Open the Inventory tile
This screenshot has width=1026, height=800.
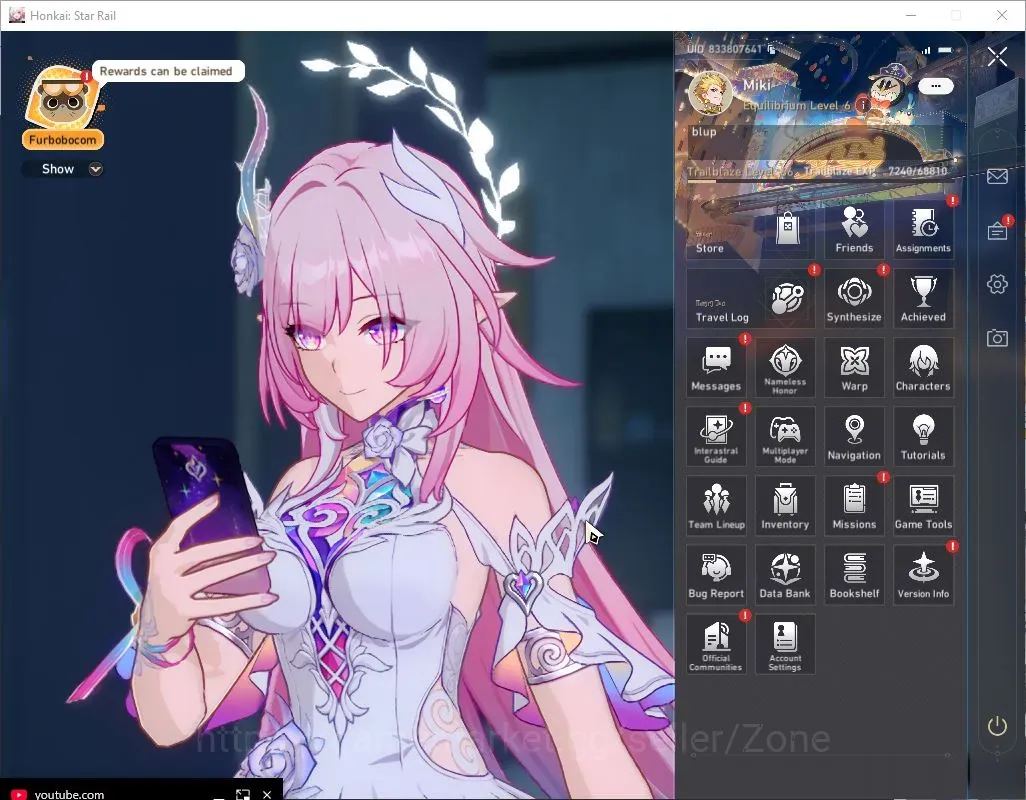click(785, 506)
